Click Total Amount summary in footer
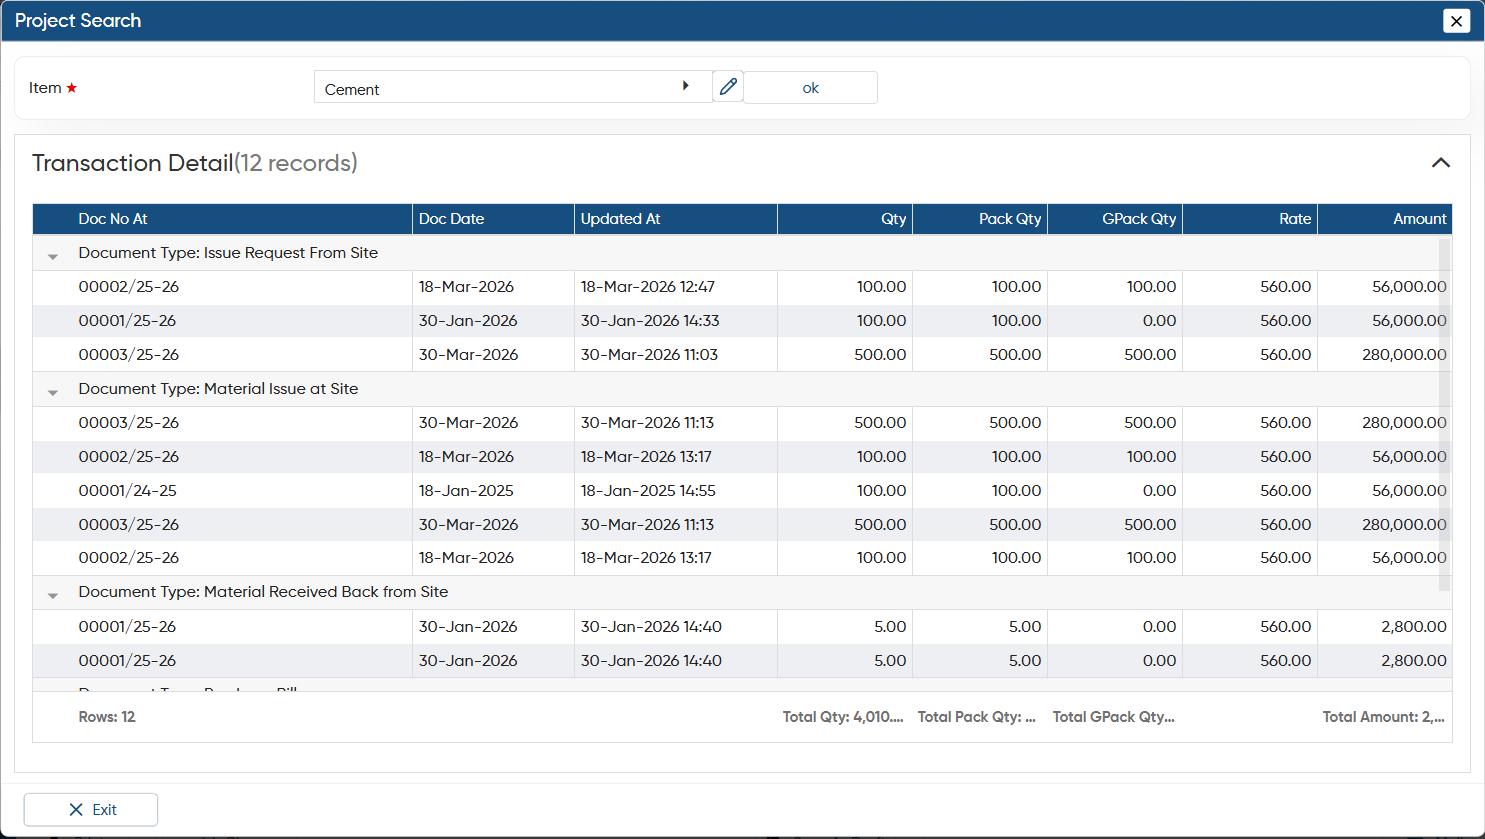Image resolution: width=1485 pixels, height=839 pixels. pyautogui.click(x=1383, y=717)
